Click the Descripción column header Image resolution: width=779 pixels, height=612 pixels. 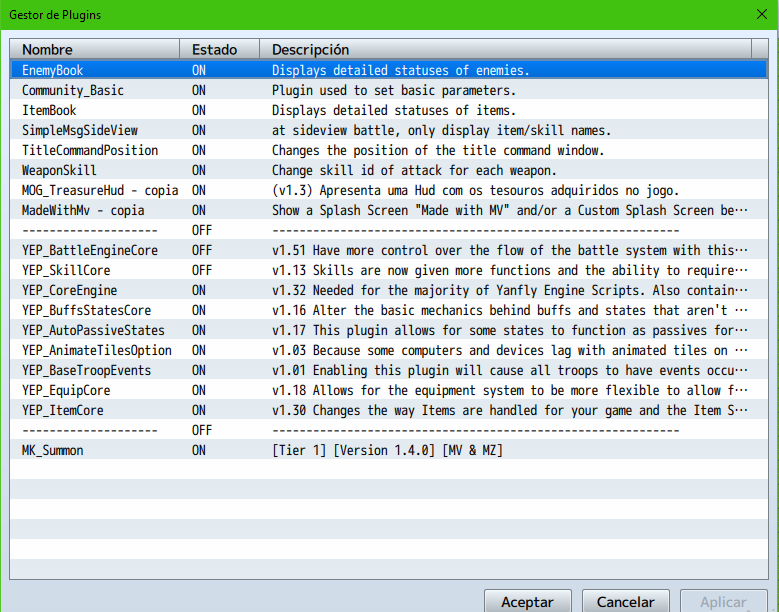pos(505,49)
